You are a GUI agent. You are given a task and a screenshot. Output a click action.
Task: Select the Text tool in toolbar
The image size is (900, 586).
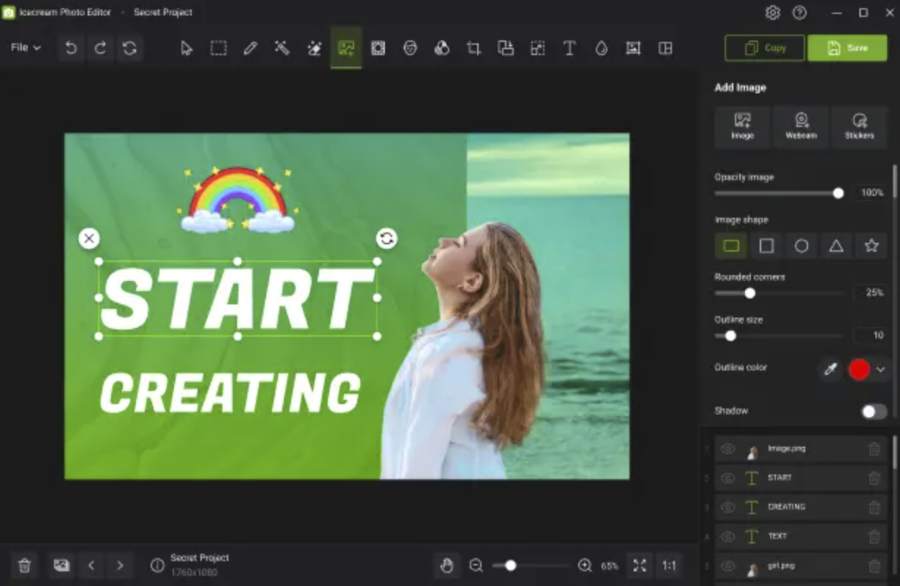coord(569,48)
